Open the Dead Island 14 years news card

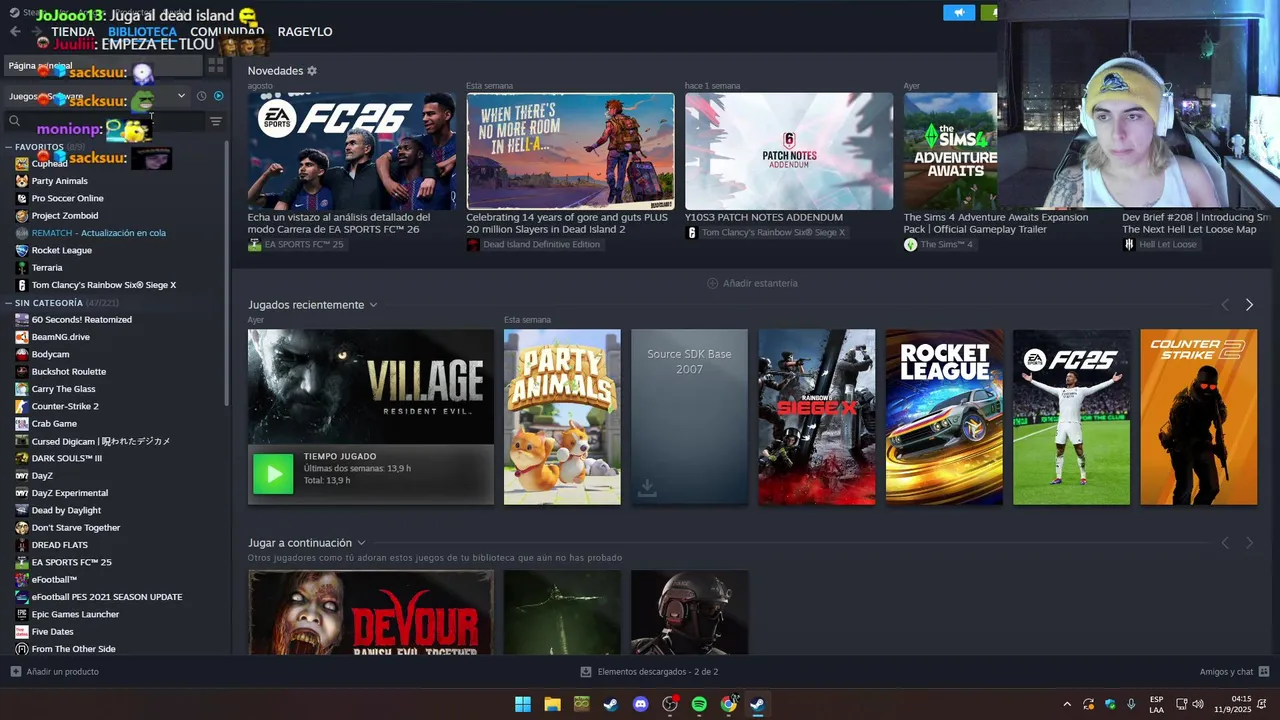click(x=570, y=151)
